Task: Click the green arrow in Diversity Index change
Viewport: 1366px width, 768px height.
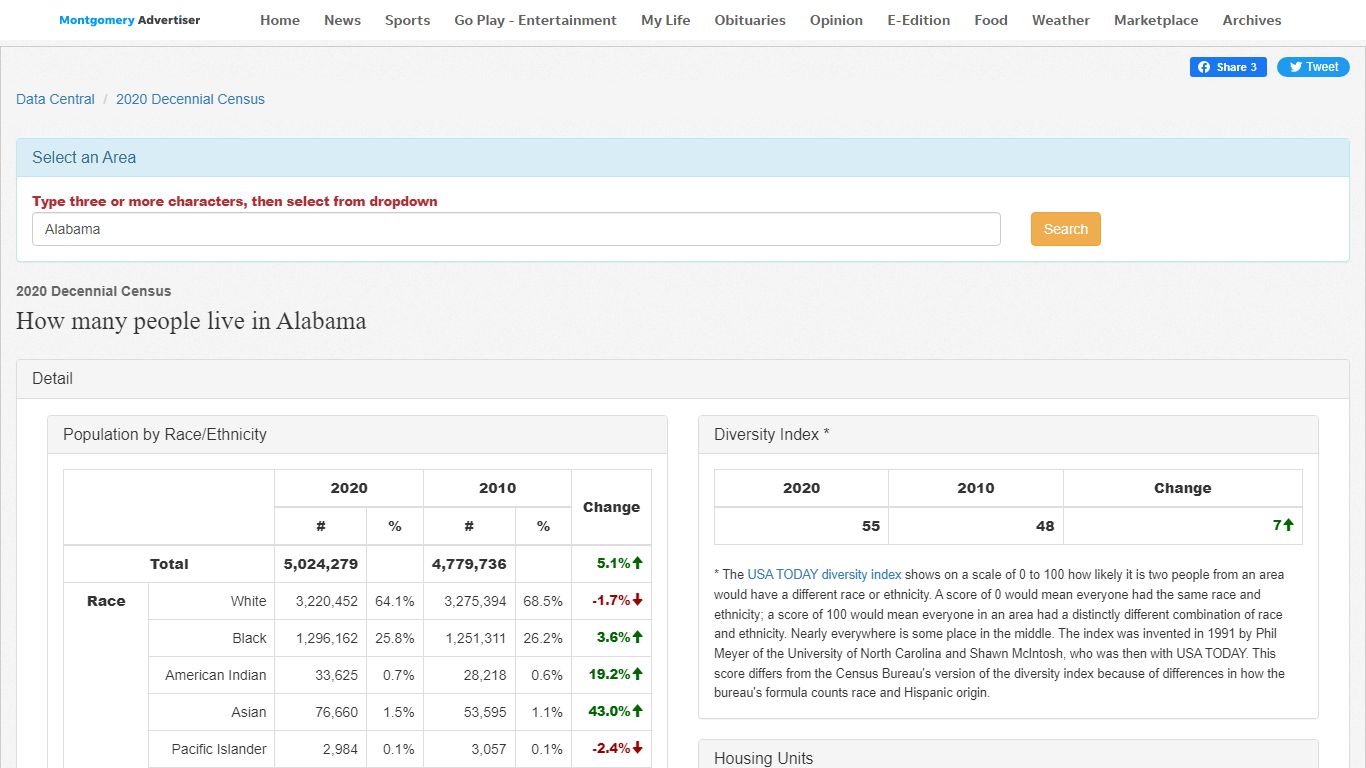Action: click(1289, 525)
